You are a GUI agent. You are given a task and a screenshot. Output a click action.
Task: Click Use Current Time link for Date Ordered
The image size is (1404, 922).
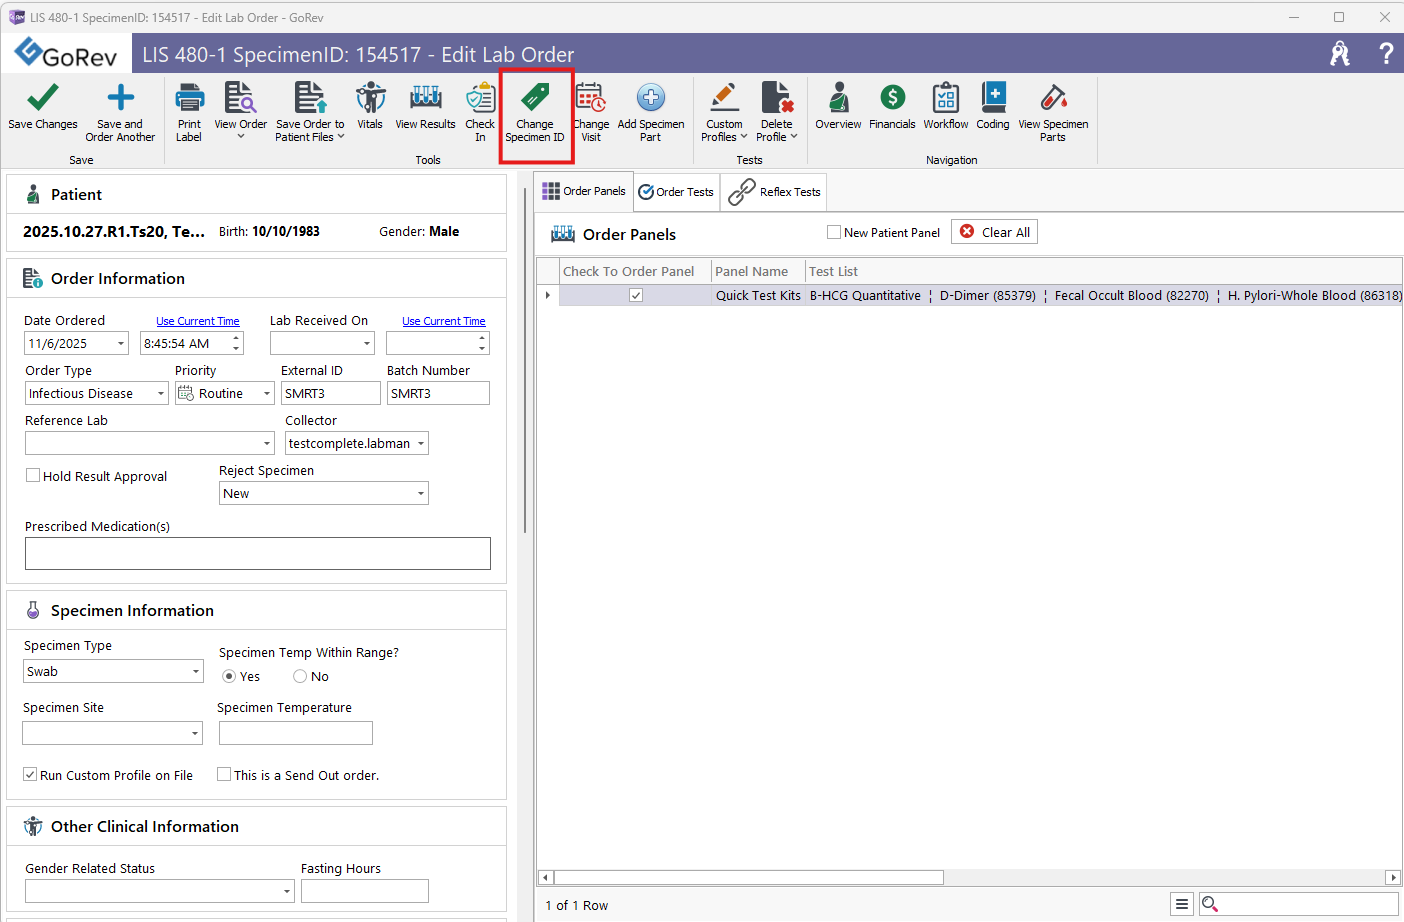point(198,321)
